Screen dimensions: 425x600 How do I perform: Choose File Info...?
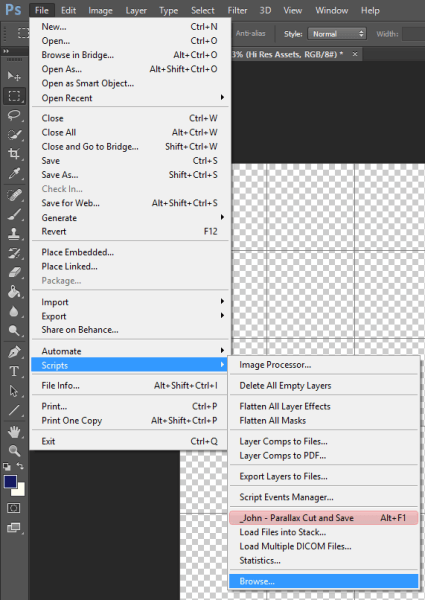(130, 385)
